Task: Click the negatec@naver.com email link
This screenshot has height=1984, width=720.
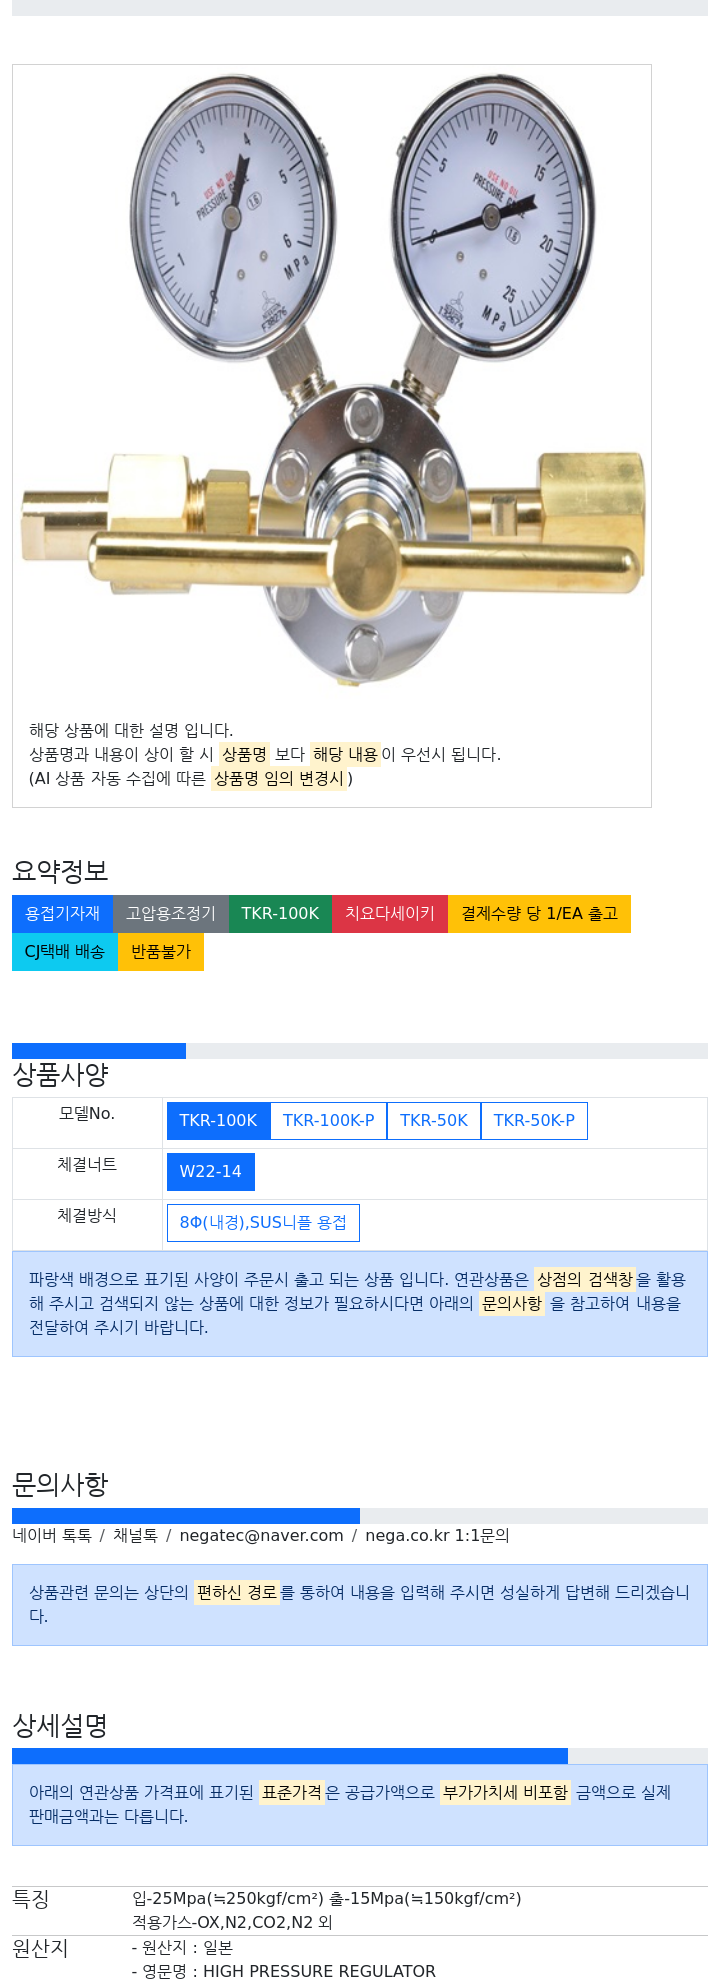Action: [261, 1536]
